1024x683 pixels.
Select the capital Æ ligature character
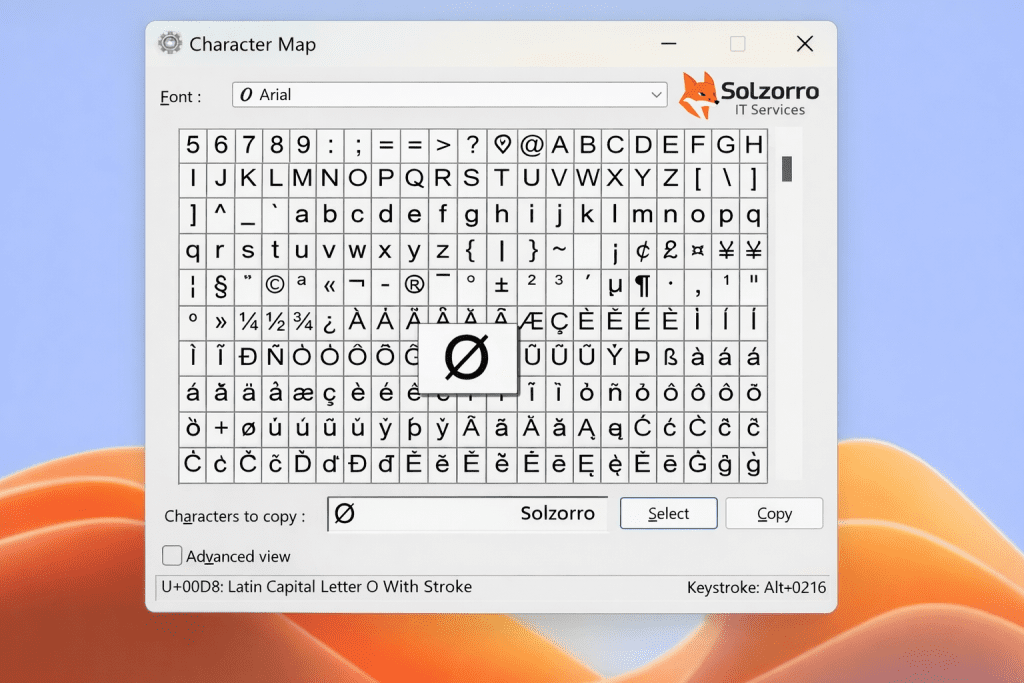click(531, 322)
